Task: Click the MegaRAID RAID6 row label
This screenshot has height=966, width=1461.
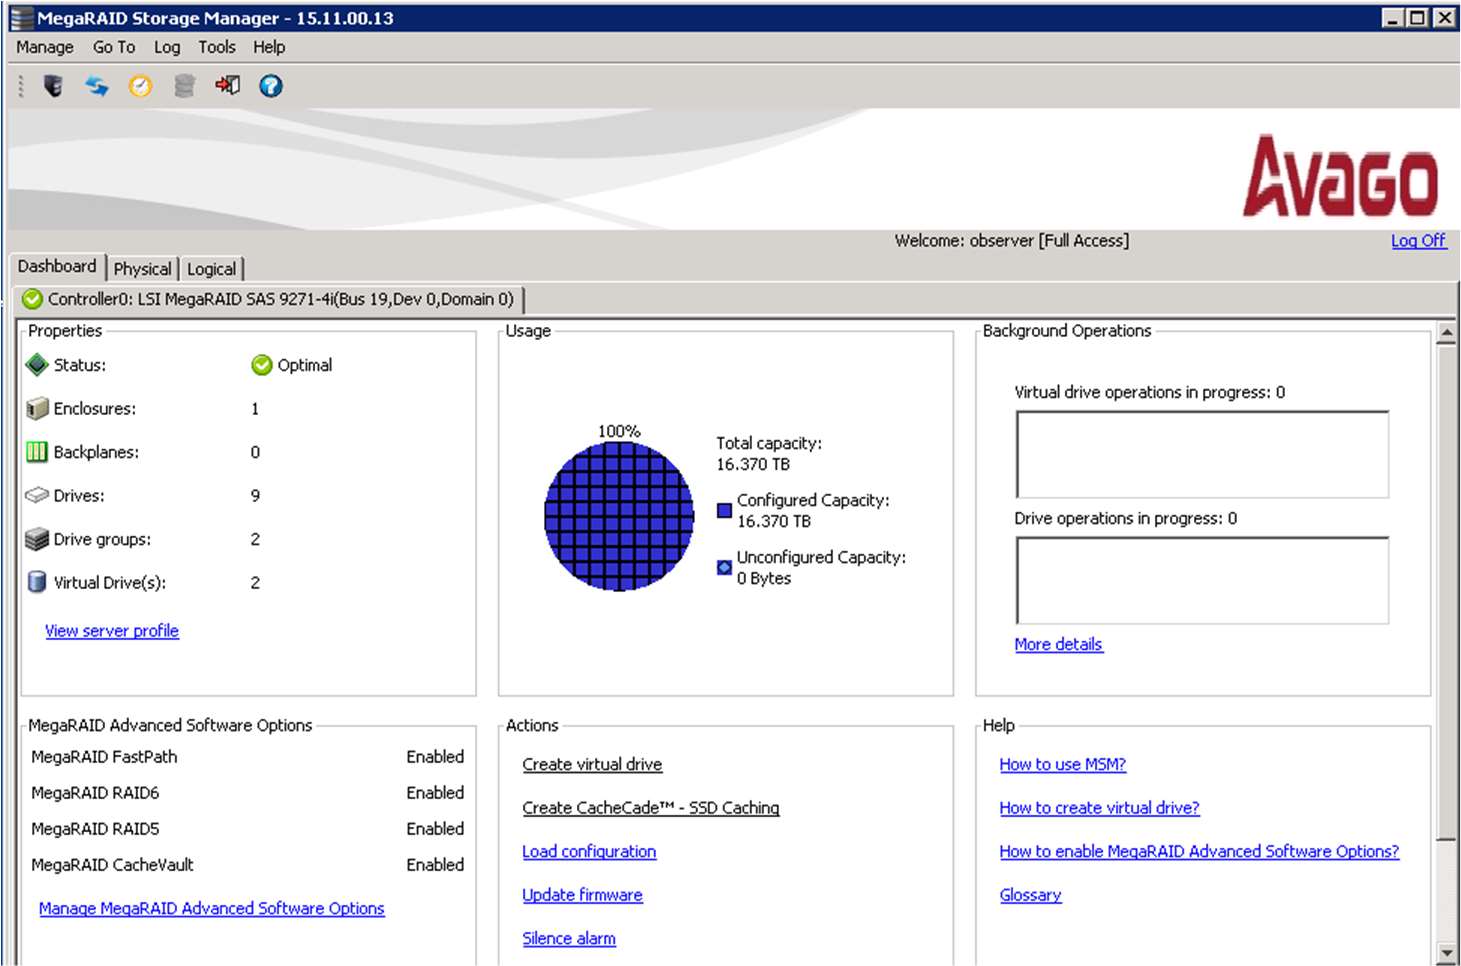Action: tap(95, 793)
